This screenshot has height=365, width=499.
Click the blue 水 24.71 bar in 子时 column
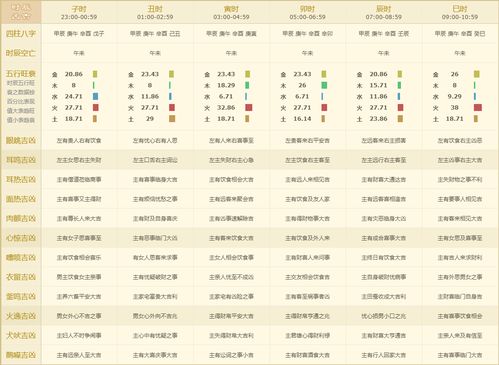(96, 96)
